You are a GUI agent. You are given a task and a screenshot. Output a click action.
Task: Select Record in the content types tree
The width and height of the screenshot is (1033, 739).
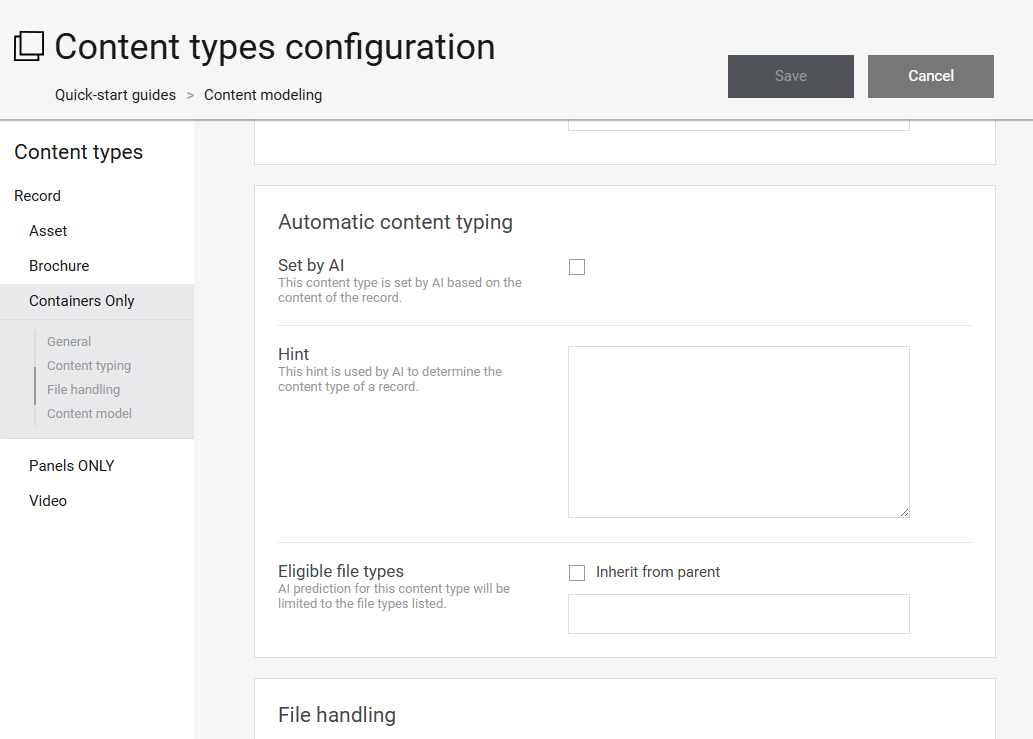[38, 196]
